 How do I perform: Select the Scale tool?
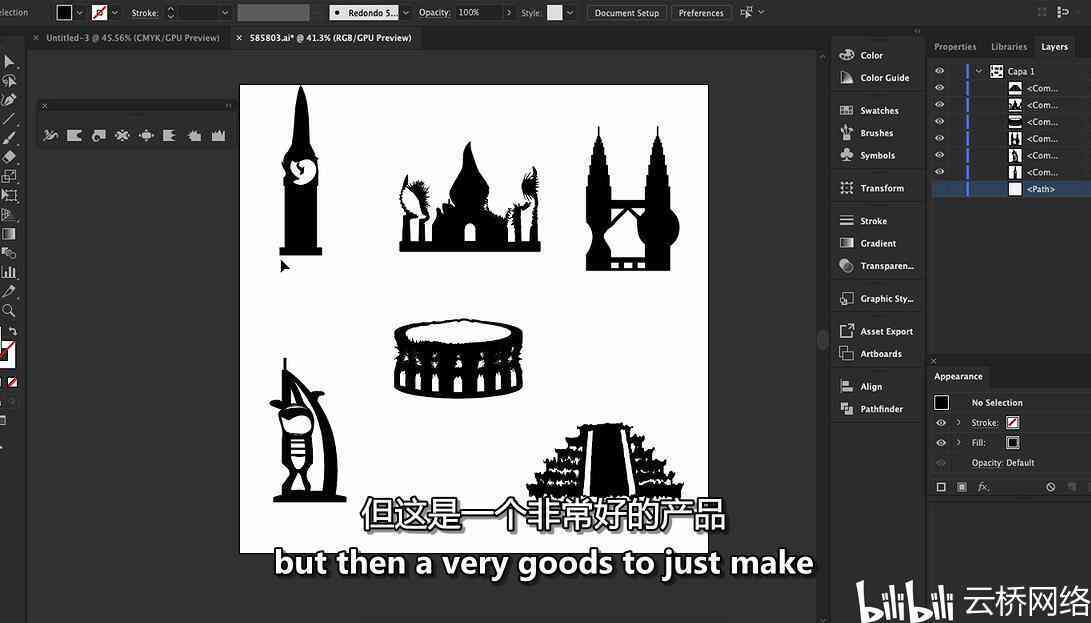point(9,176)
